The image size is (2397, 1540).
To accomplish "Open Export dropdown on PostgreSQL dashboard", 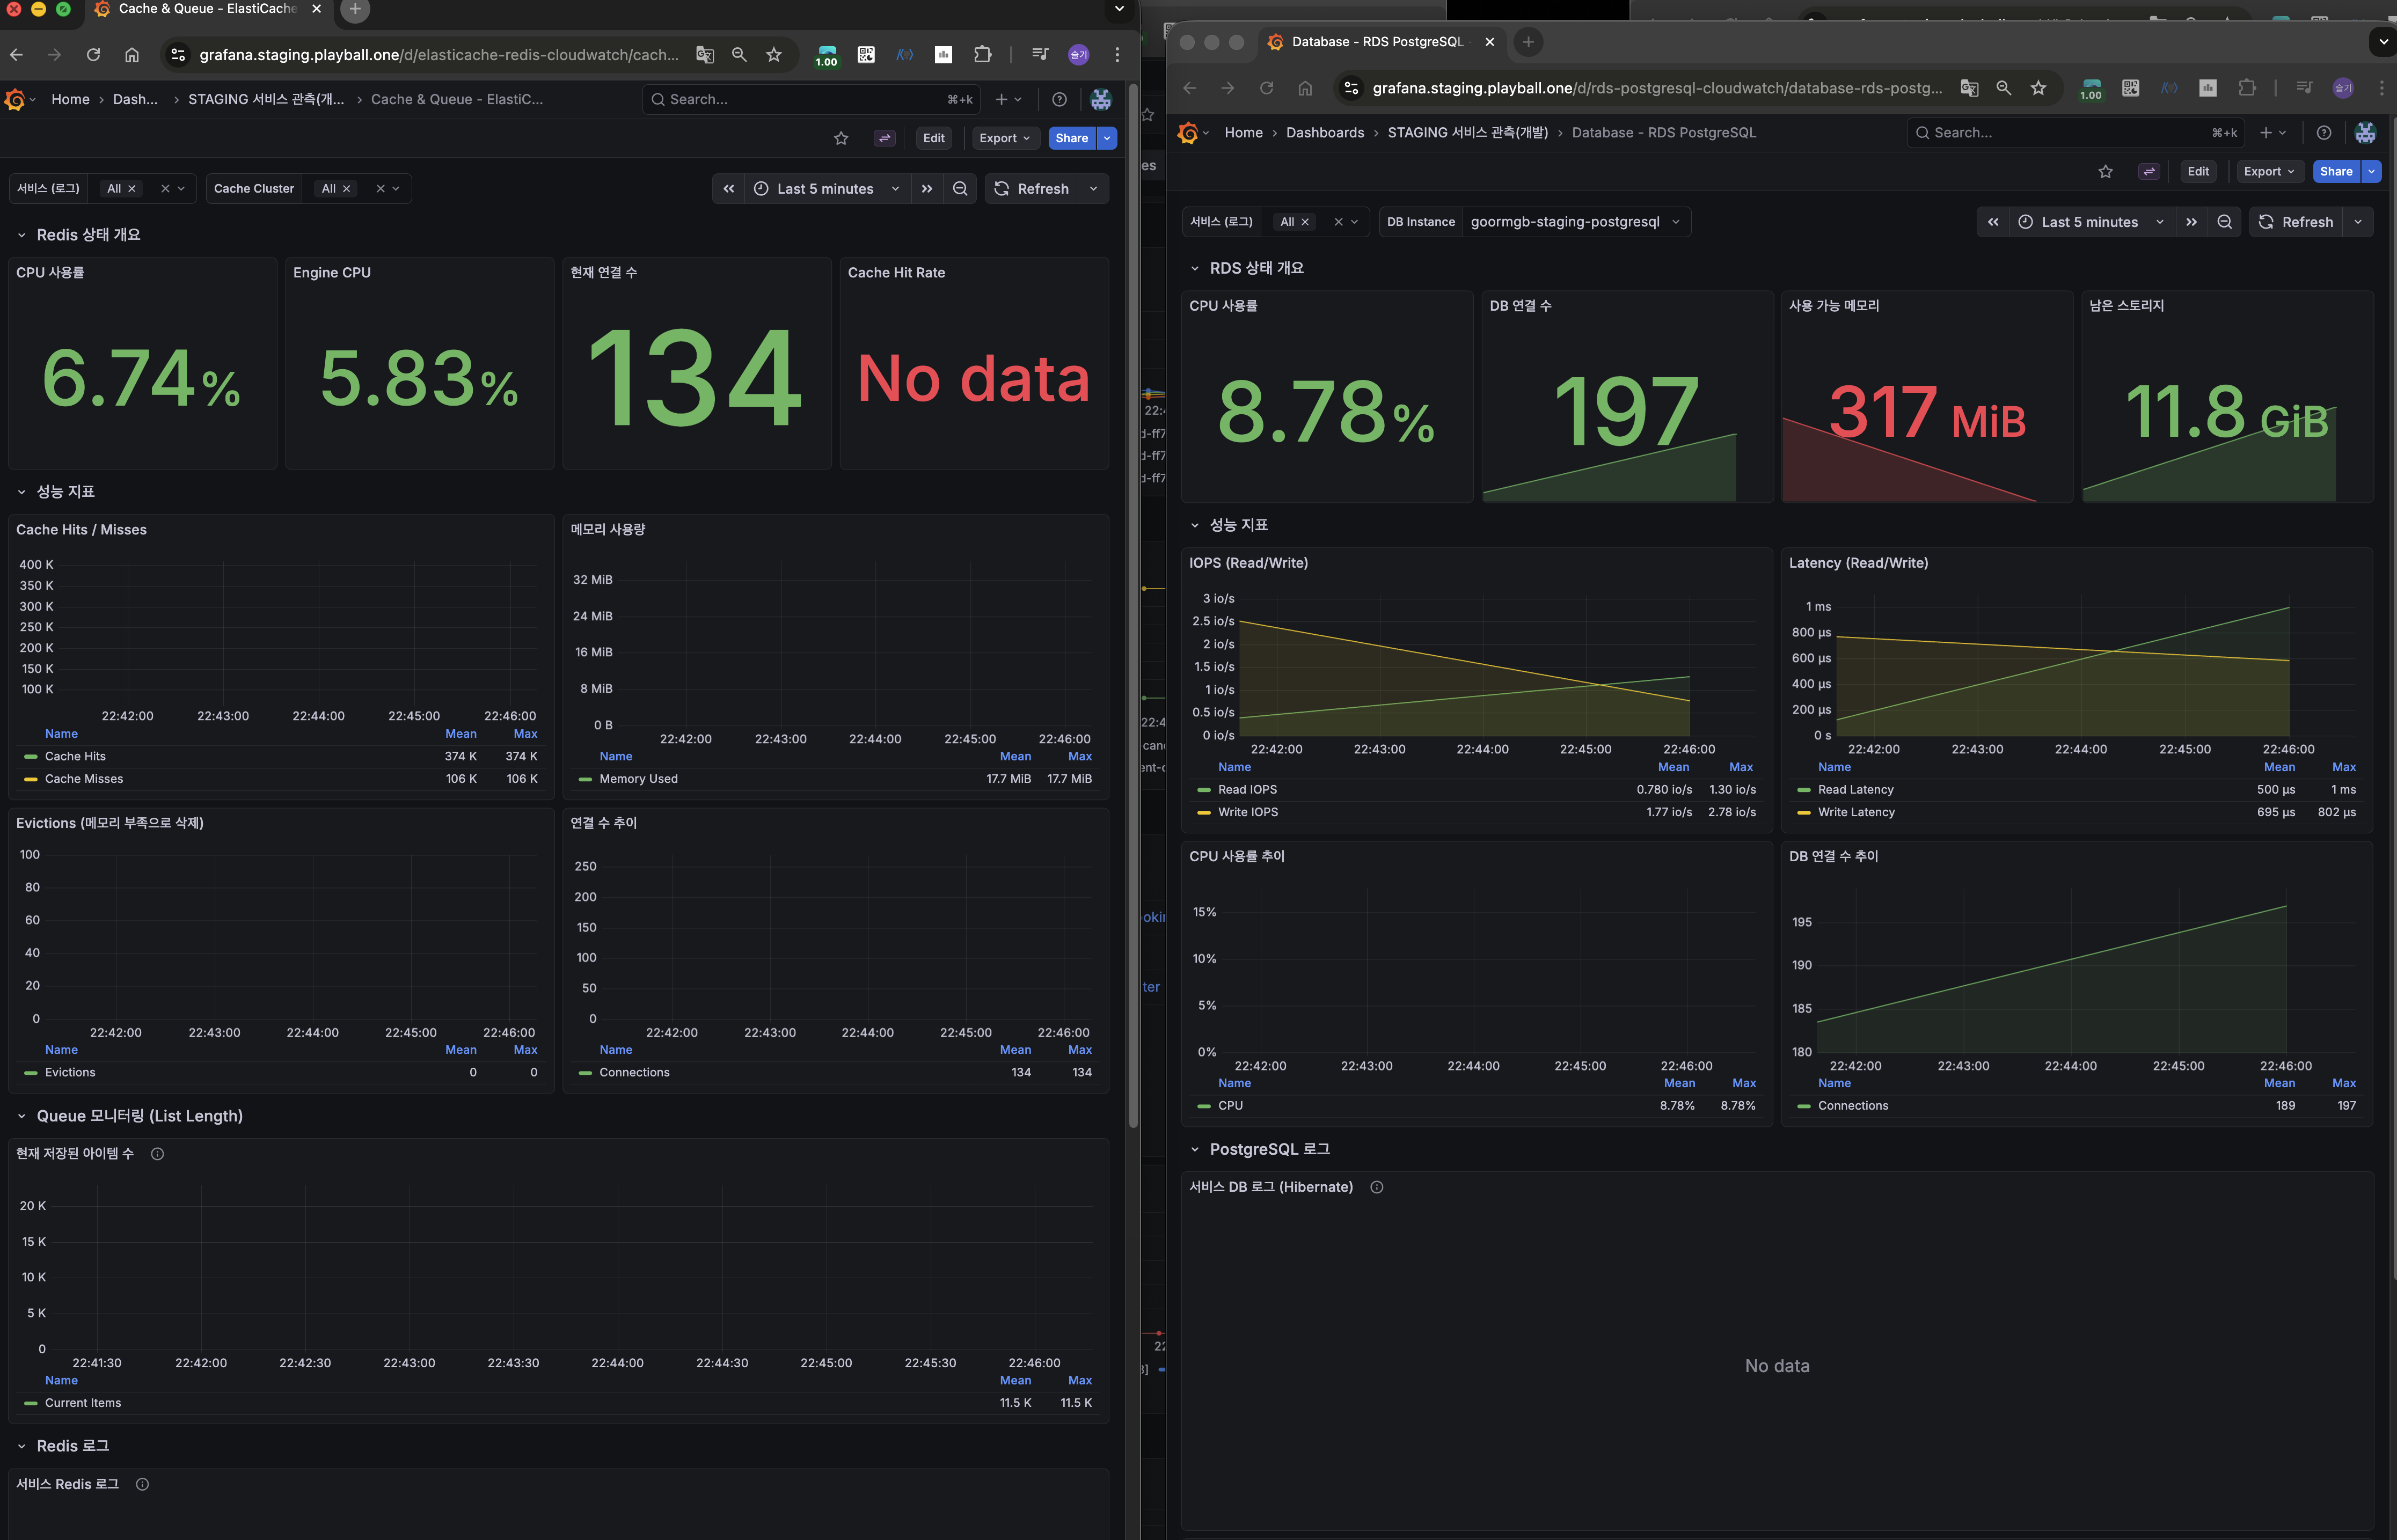I will click(2269, 171).
